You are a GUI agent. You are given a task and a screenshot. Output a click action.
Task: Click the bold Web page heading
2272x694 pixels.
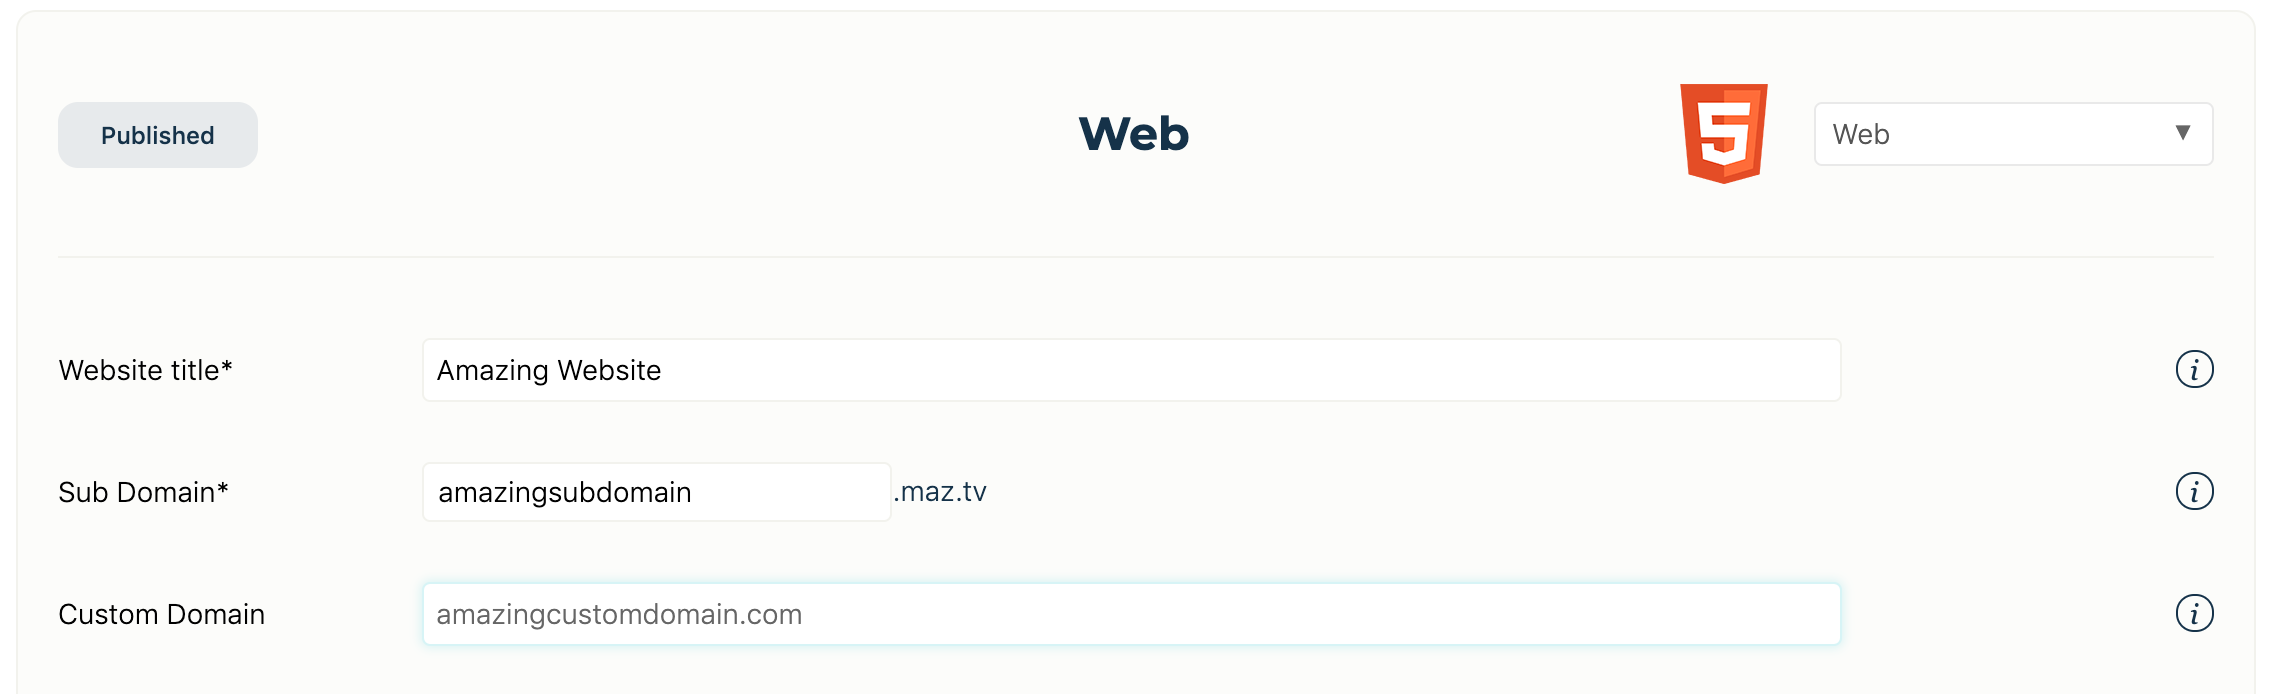[x=1134, y=134]
